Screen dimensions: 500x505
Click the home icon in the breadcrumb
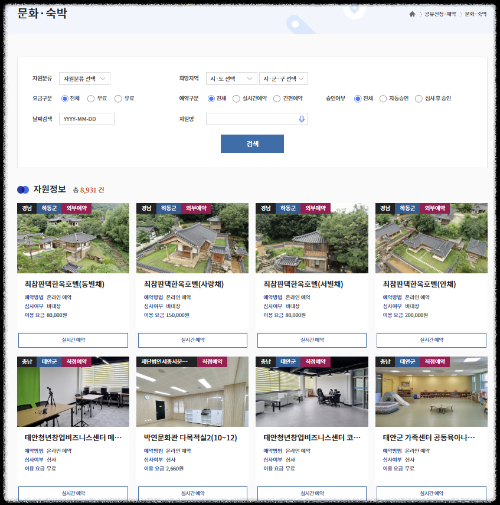(412, 14)
